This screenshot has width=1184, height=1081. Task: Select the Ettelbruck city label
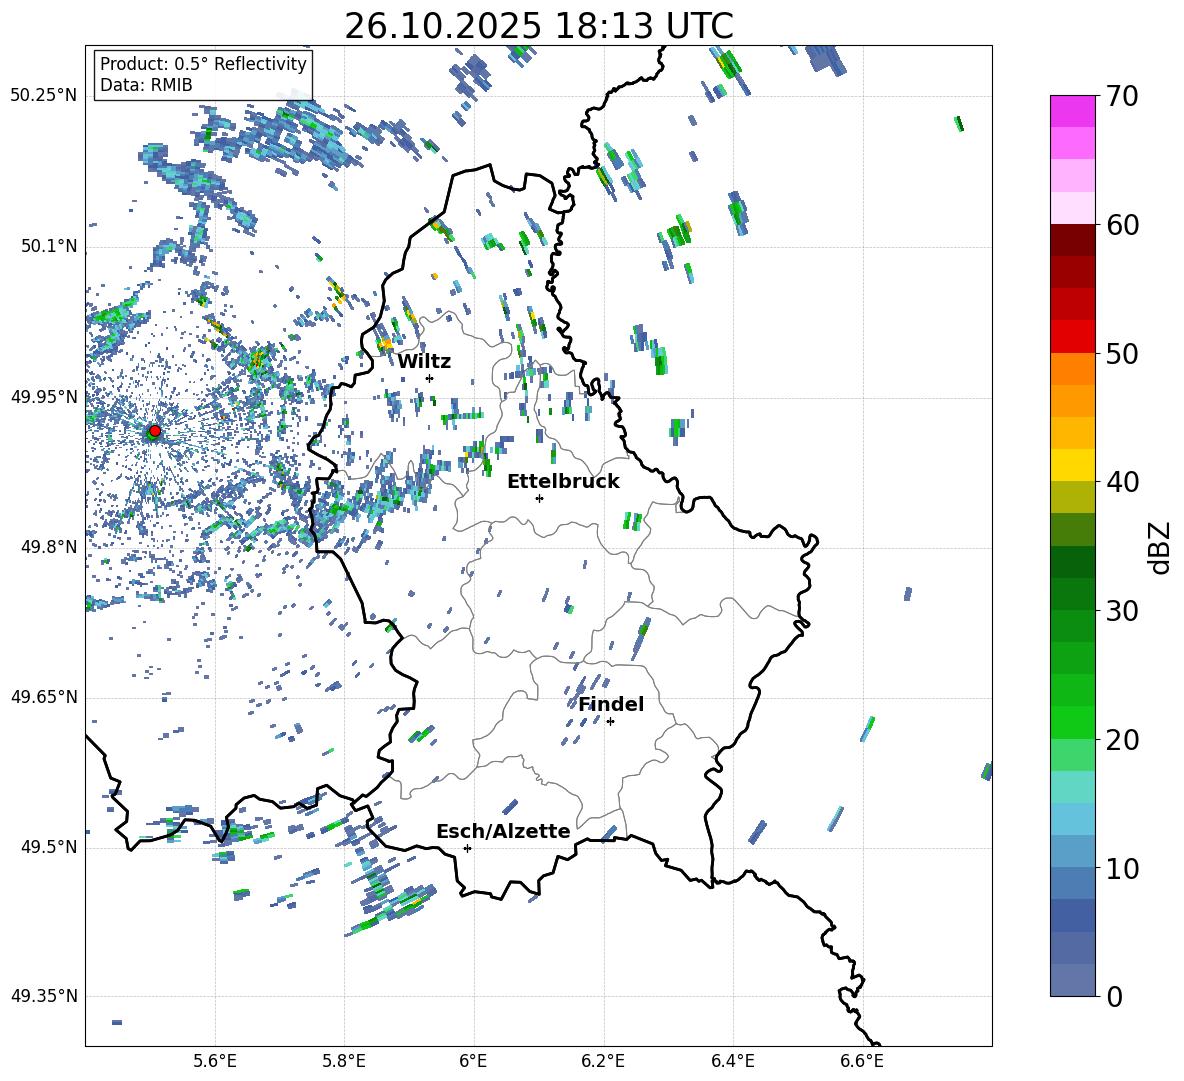pos(563,481)
